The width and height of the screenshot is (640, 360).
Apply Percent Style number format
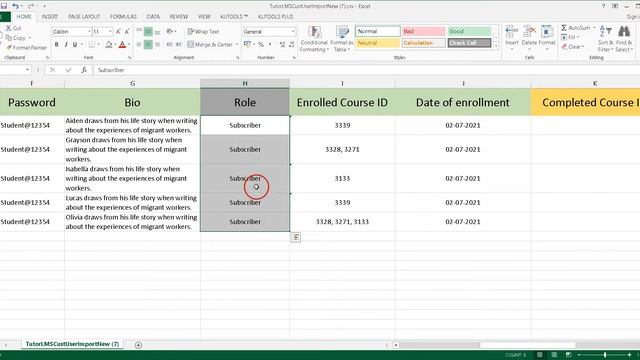(x=260, y=44)
